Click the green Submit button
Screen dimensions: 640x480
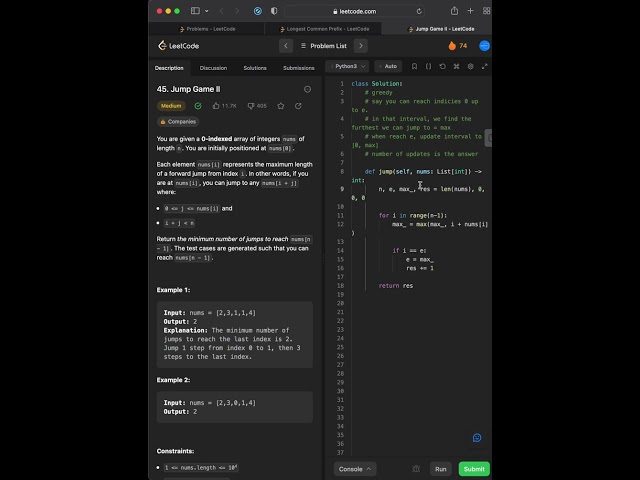tap(474, 469)
